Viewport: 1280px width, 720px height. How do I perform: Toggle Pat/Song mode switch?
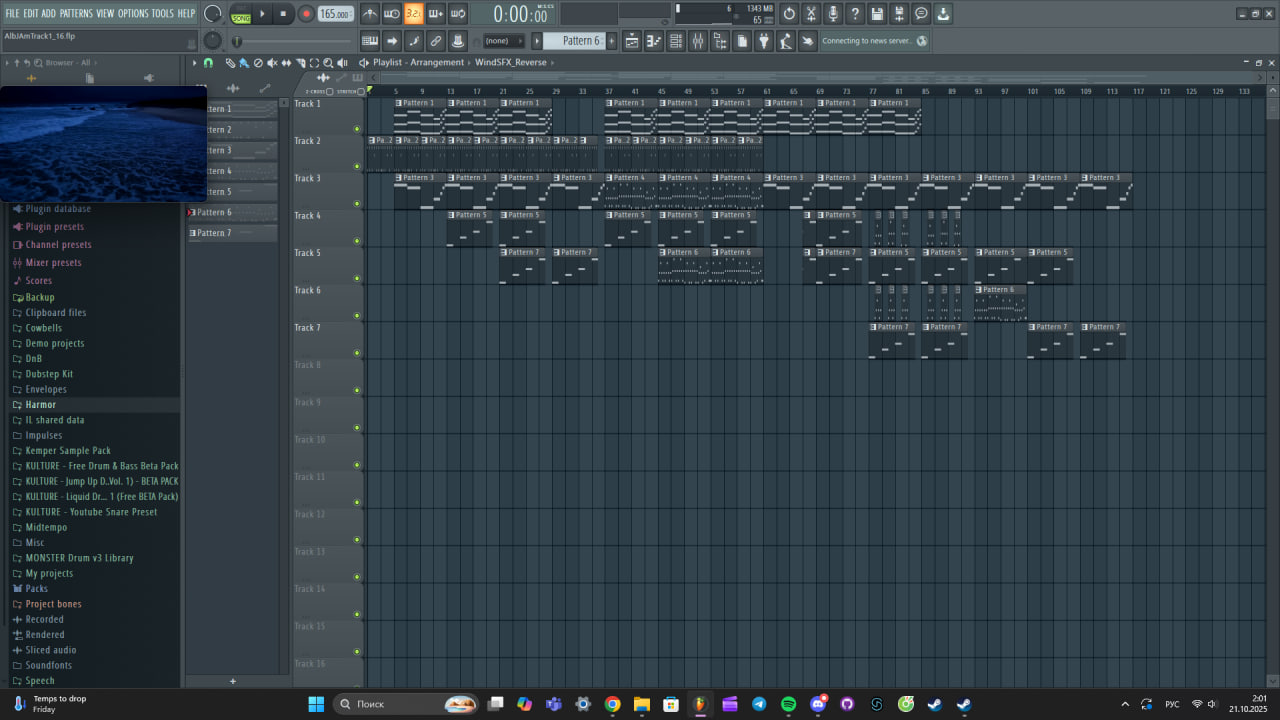coord(241,14)
